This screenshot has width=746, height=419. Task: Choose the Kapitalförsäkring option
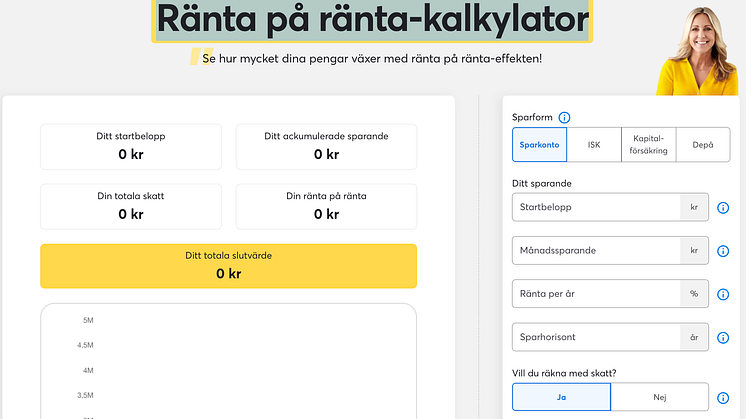pos(648,144)
